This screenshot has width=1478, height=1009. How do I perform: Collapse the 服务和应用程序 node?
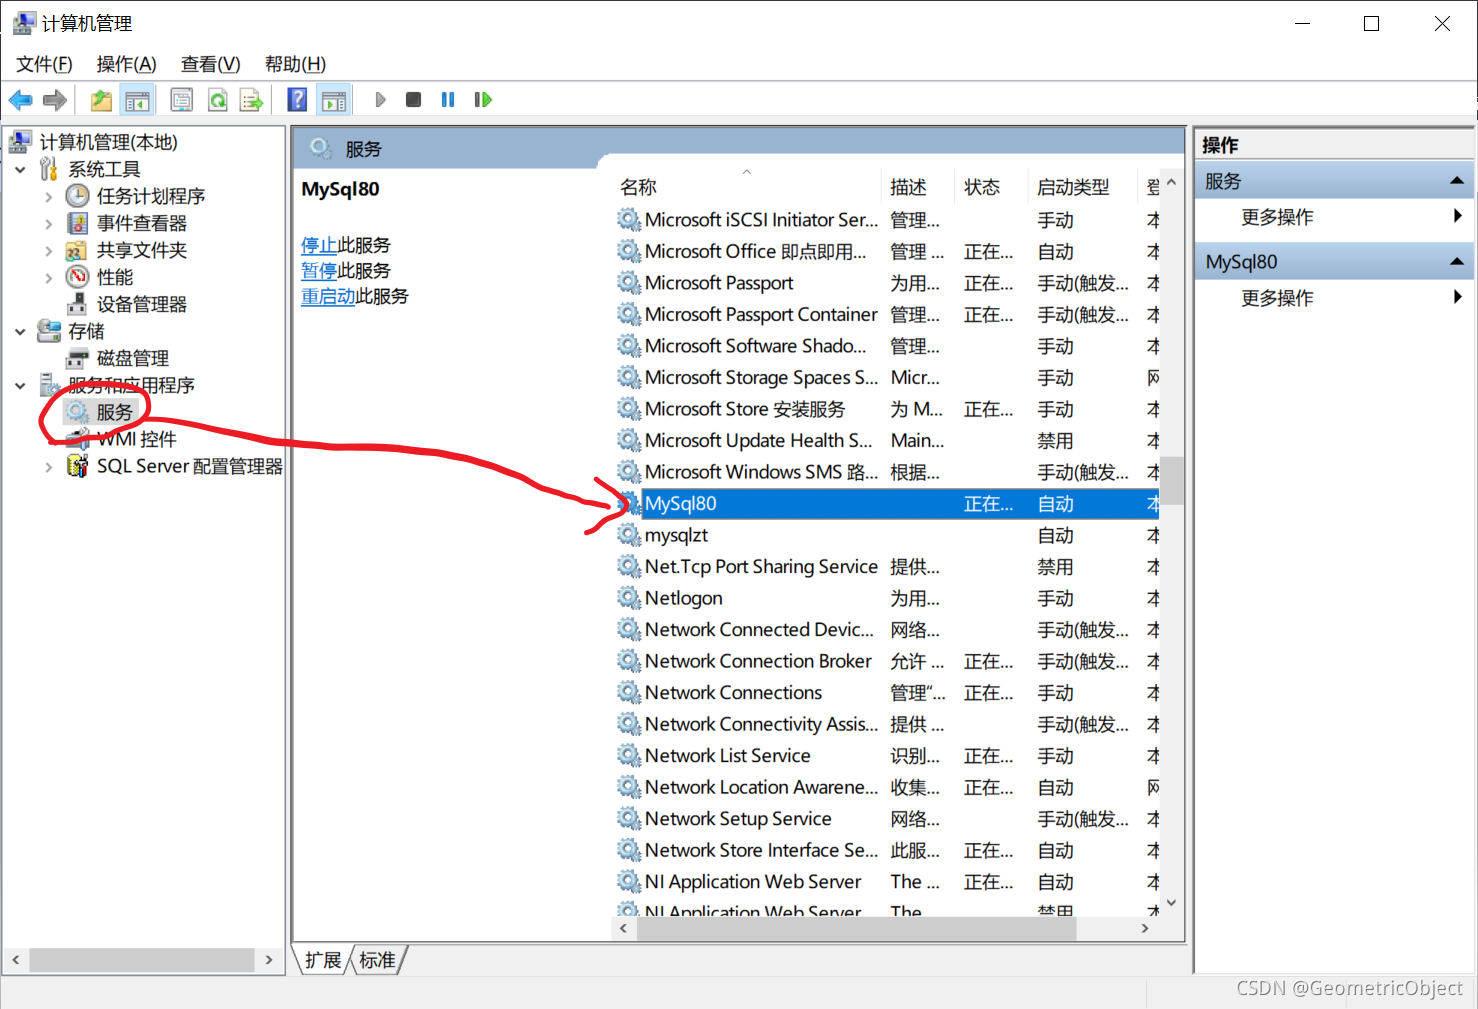(x=20, y=385)
